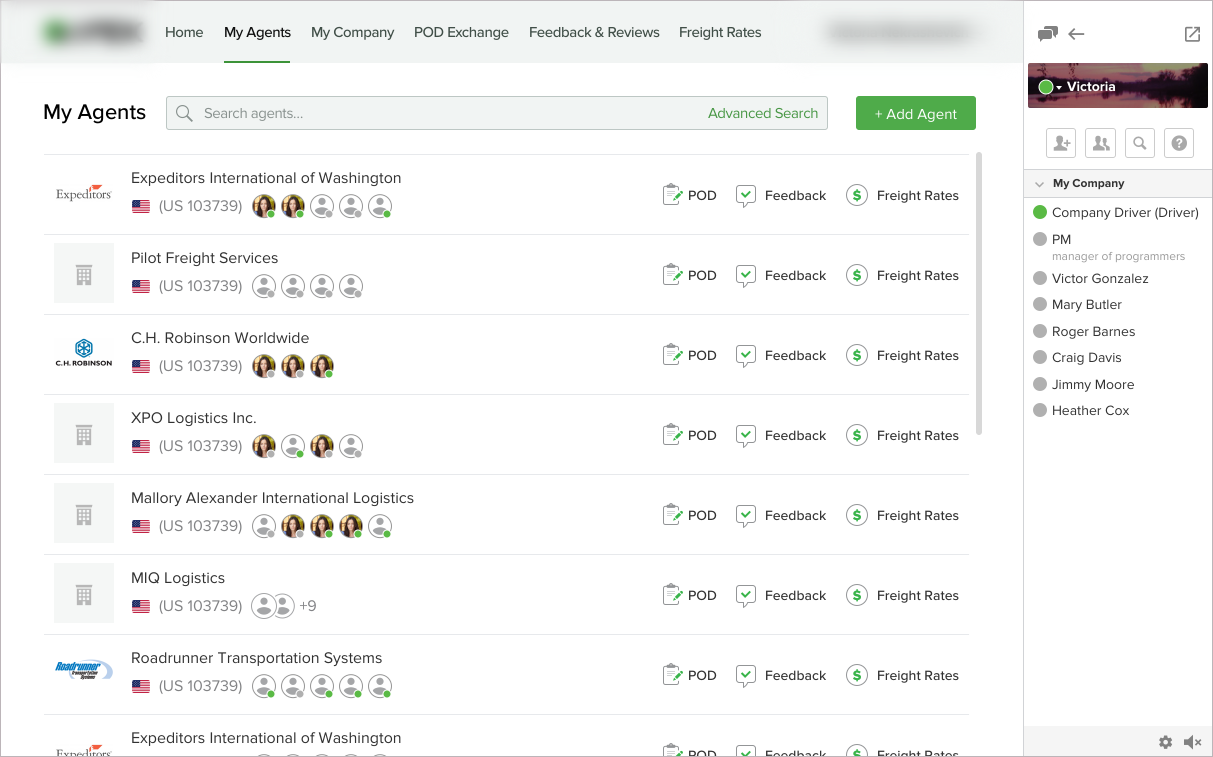Click the chat search magnifier icon
The height and width of the screenshot is (757, 1213).
point(1140,143)
